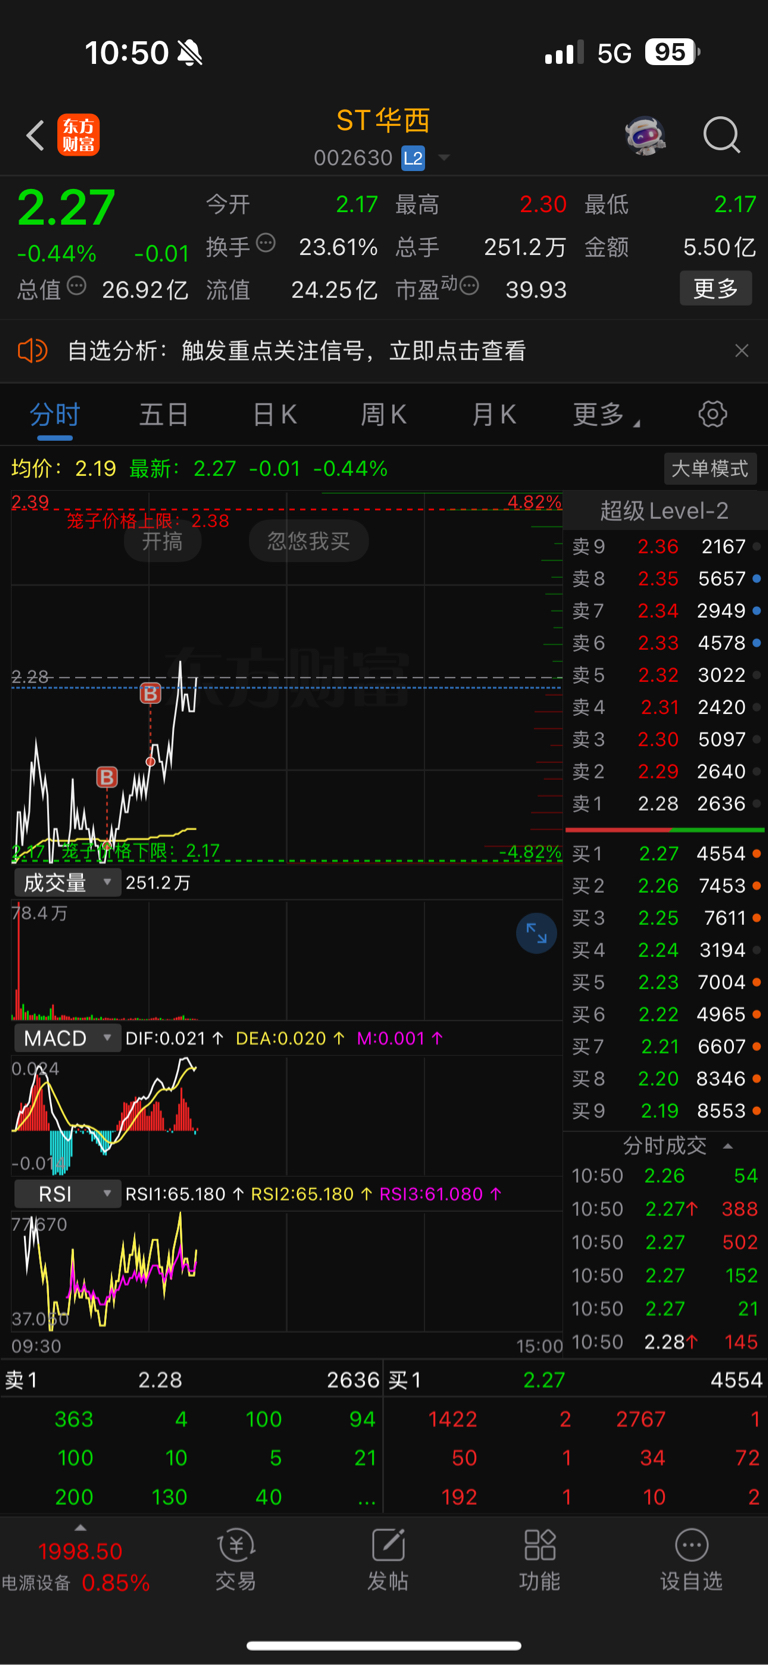This screenshot has height=1665, width=768.
Task: Open chart settings gear icon
Action: pos(713,414)
